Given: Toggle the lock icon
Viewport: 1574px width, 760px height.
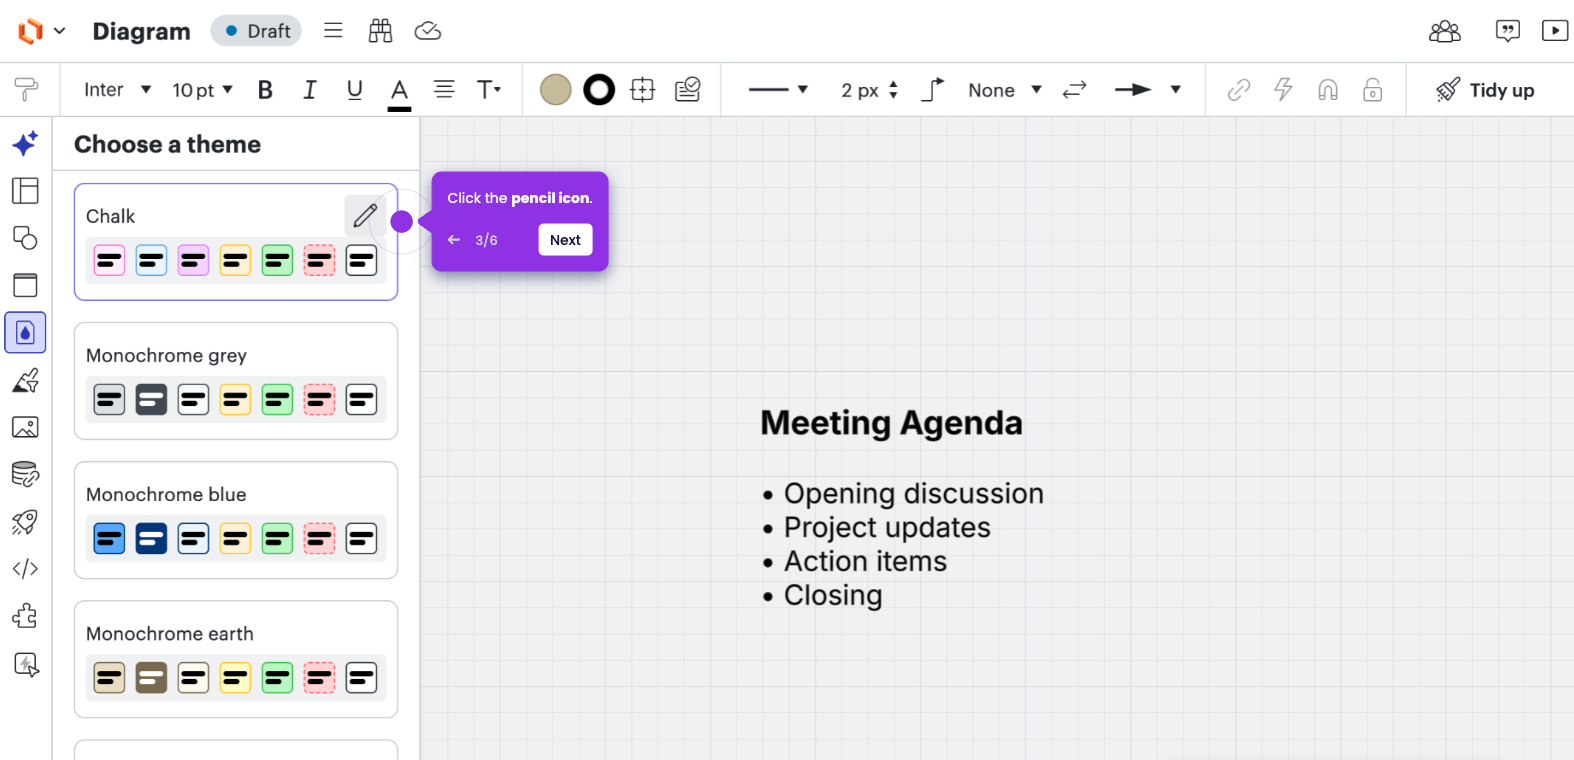Looking at the screenshot, I should [x=1373, y=90].
